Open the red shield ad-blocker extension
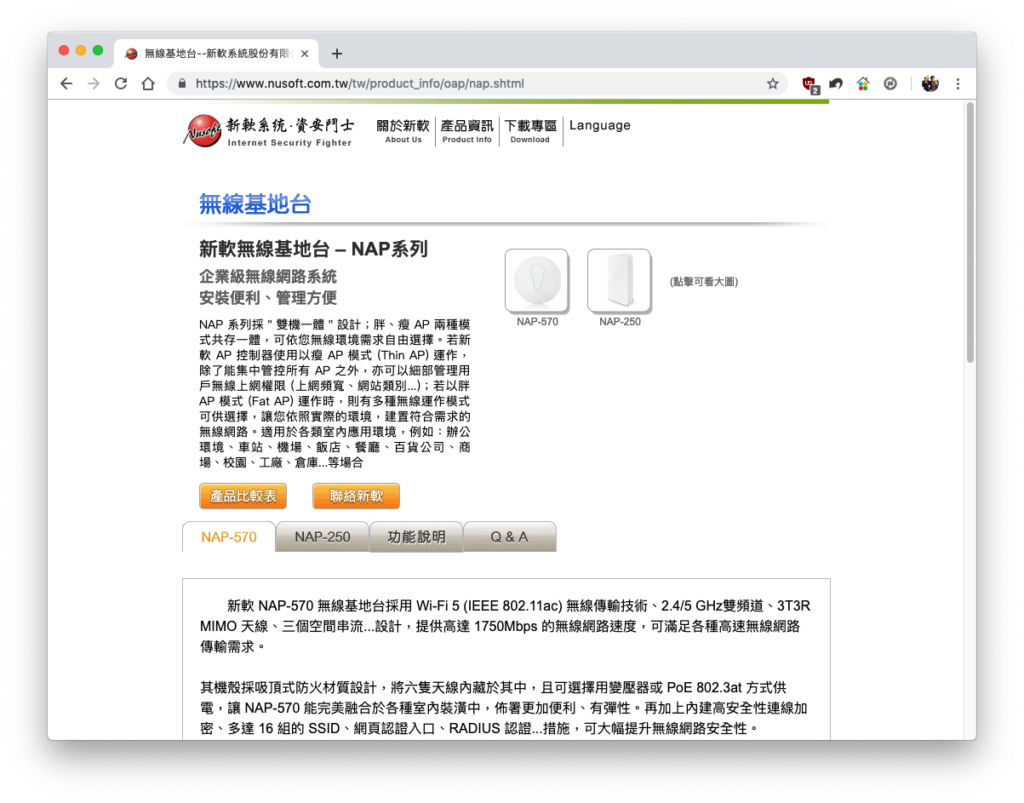Image resolution: width=1024 pixels, height=803 pixels. 810,84
